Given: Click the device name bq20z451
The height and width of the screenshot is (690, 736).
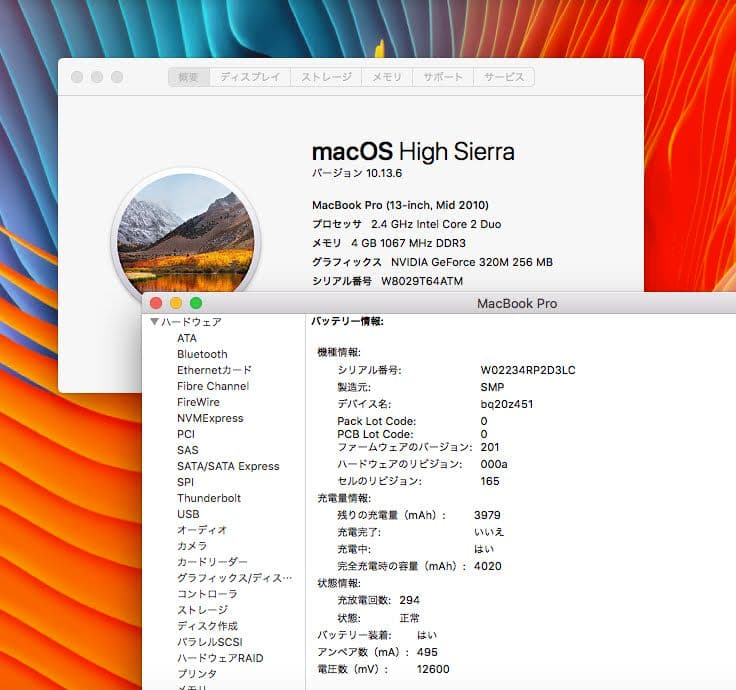Looking at the screenshot, I should coord(507,404).
